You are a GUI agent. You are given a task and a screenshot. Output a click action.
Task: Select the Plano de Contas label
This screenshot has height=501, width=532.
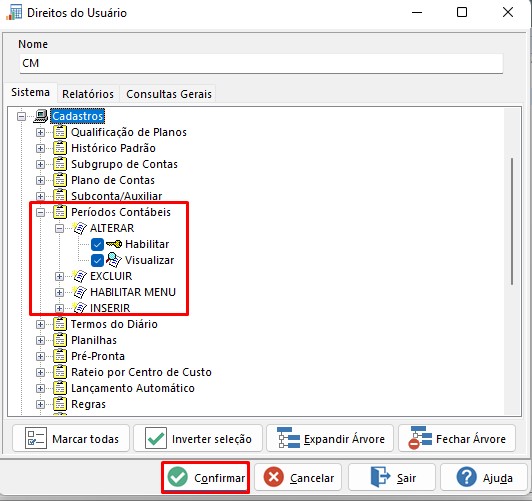[x=113, y=180]
